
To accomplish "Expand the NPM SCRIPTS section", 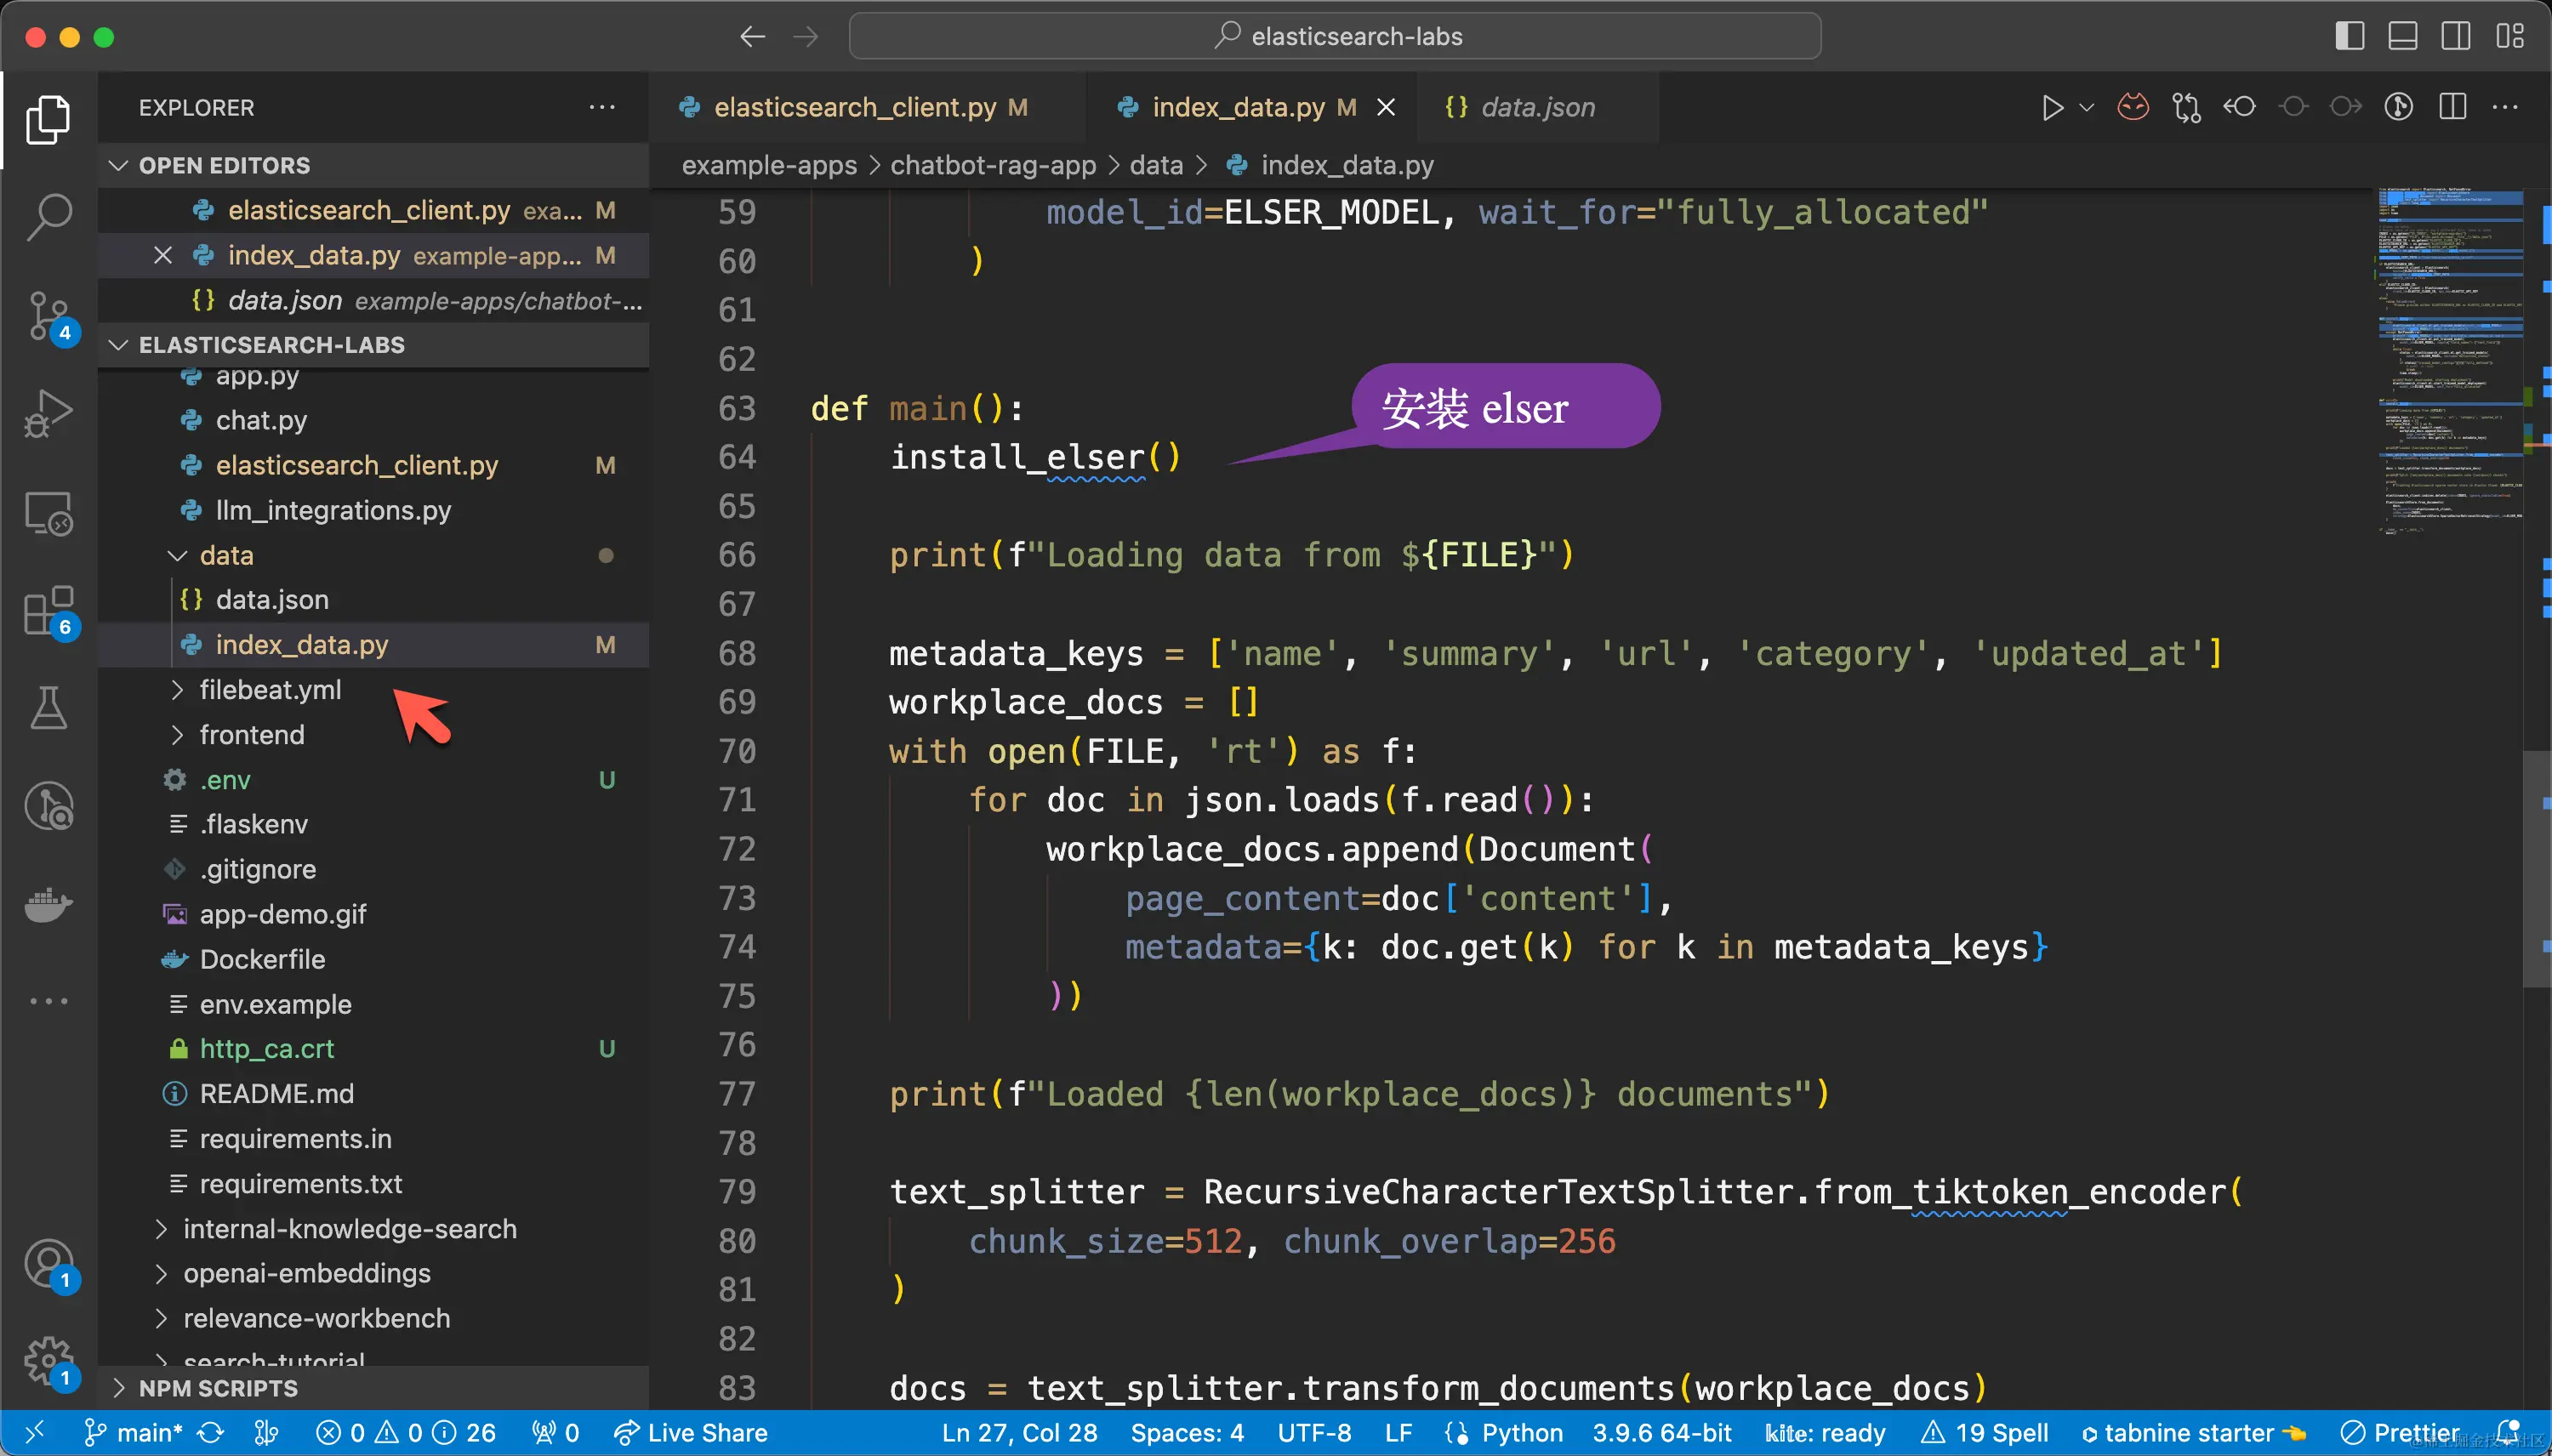I will coord(218,1388).
